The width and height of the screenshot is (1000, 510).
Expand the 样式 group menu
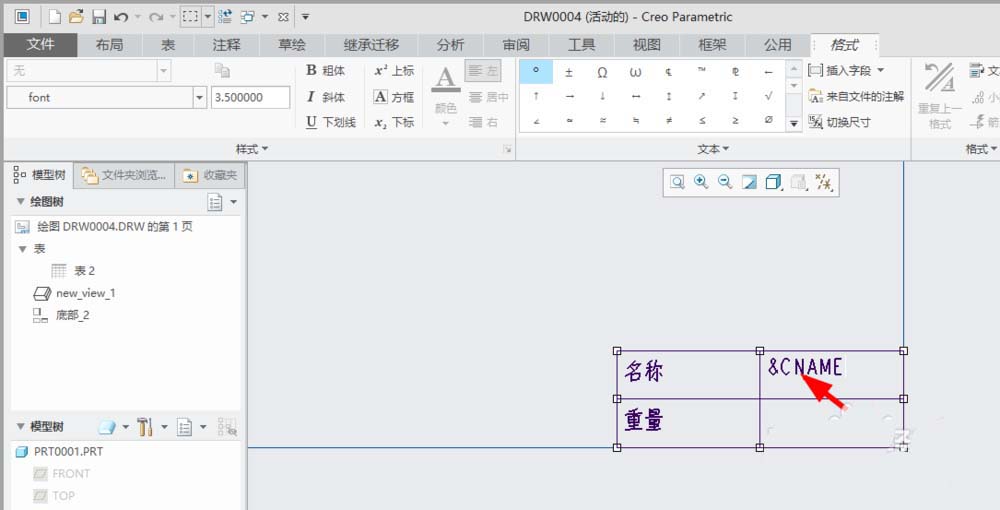coord(252,149)
